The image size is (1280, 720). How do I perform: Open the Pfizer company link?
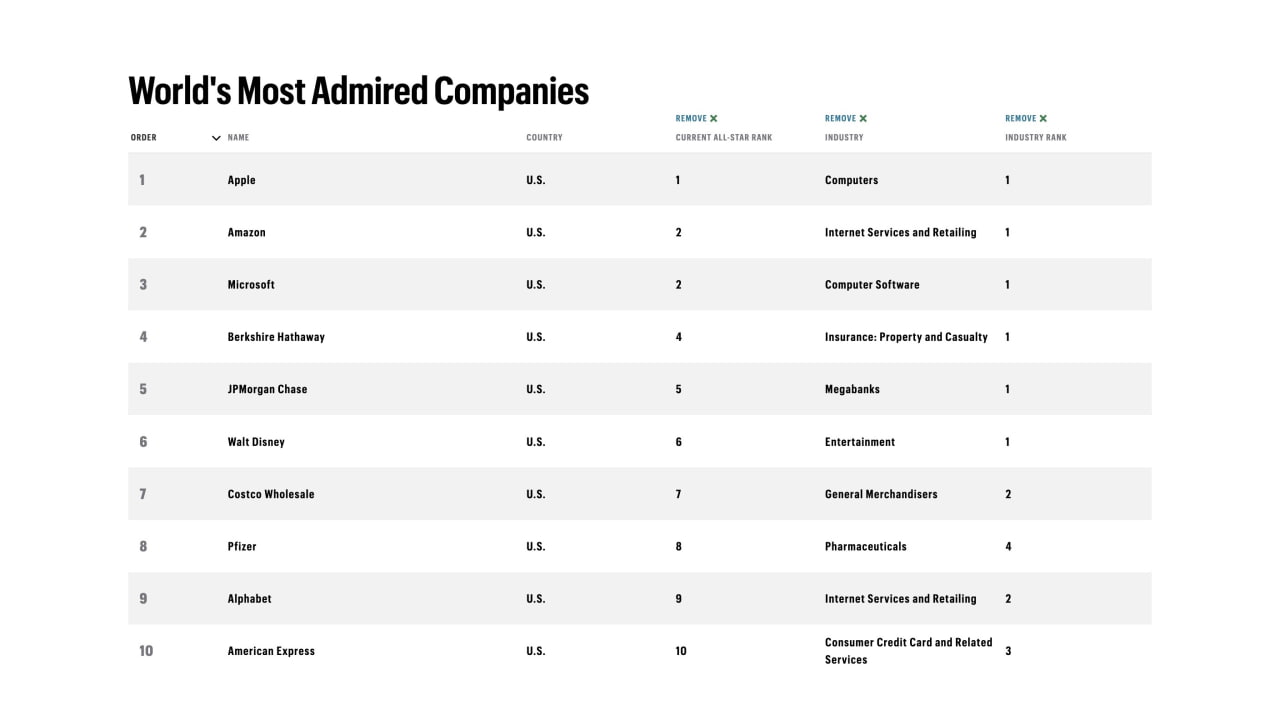click(242, 547)
